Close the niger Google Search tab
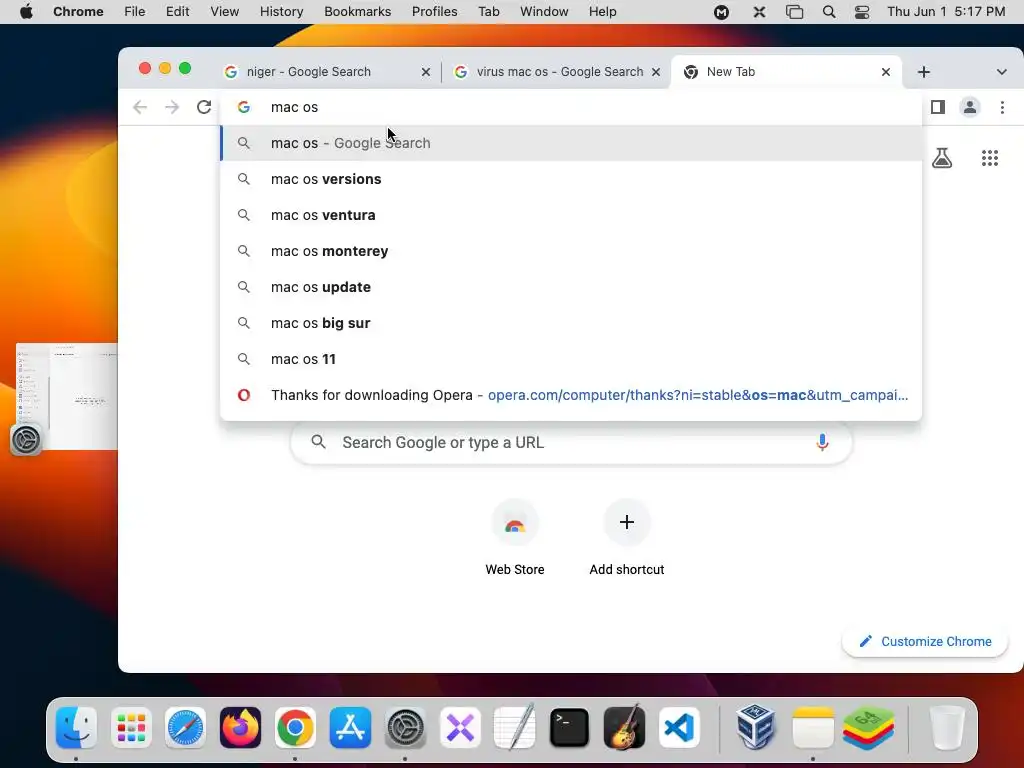 pos(426,72)
